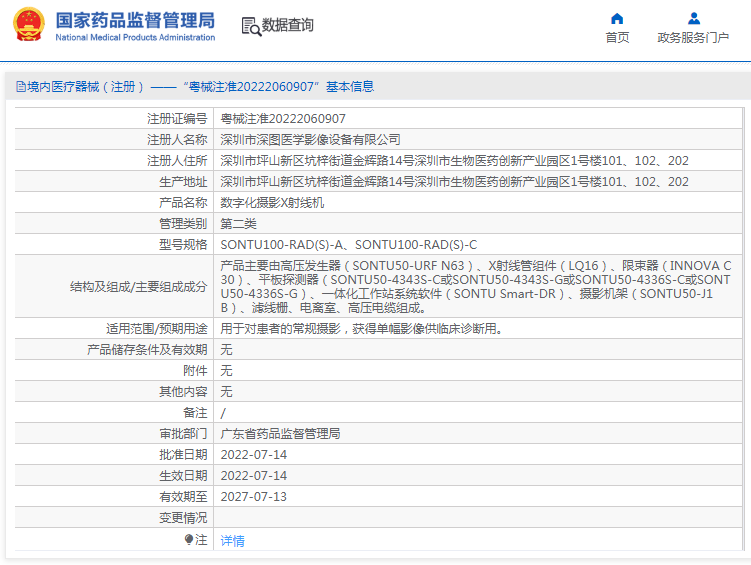This screenshot has width=751, height=565.
Task: Click the 附件 label
Action: click(x=195, y=371)
